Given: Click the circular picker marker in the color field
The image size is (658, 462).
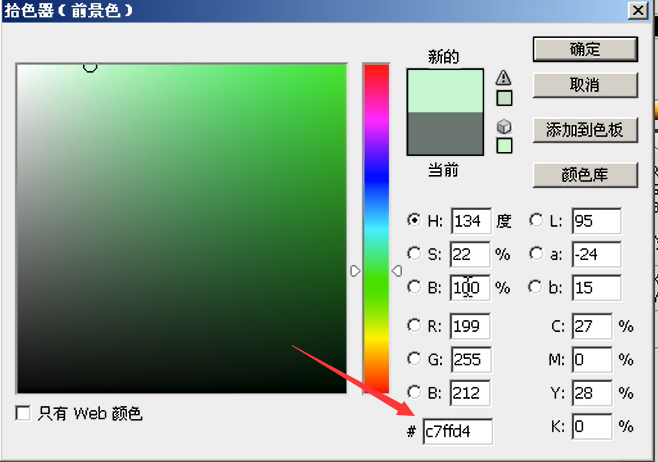Looking at the screenshot, I should point(90,66).
